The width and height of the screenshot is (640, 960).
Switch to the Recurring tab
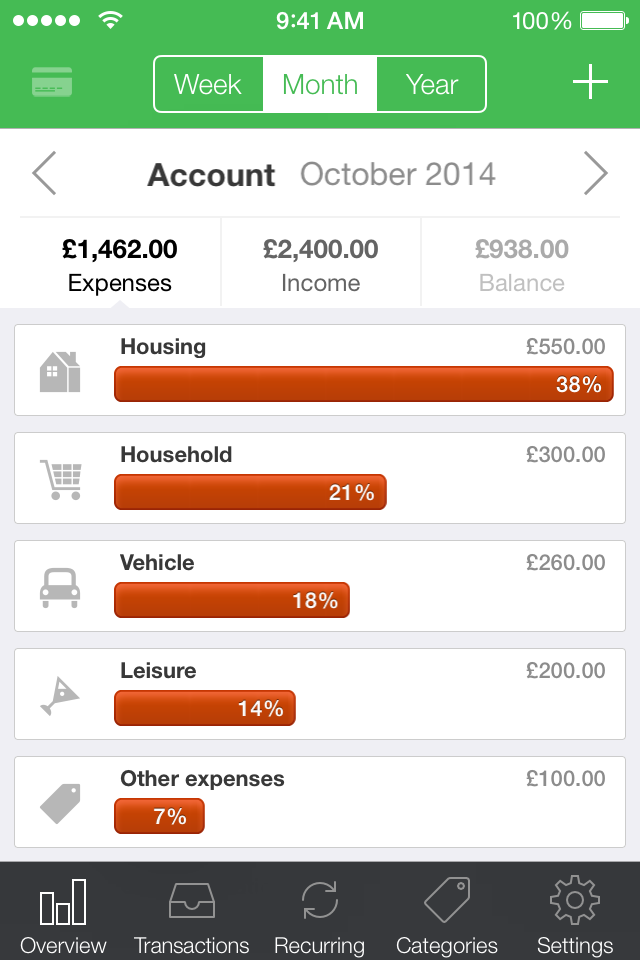(x=320, y=916)
